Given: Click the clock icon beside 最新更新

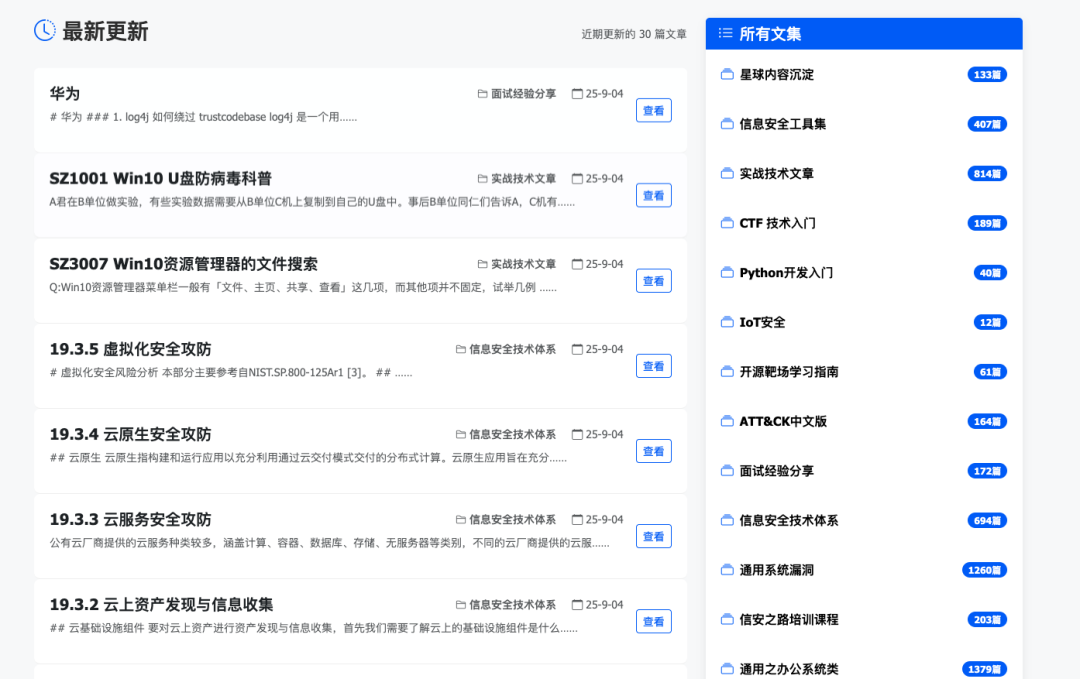Looking at the screenshot, I should click(x=45, y=30).
